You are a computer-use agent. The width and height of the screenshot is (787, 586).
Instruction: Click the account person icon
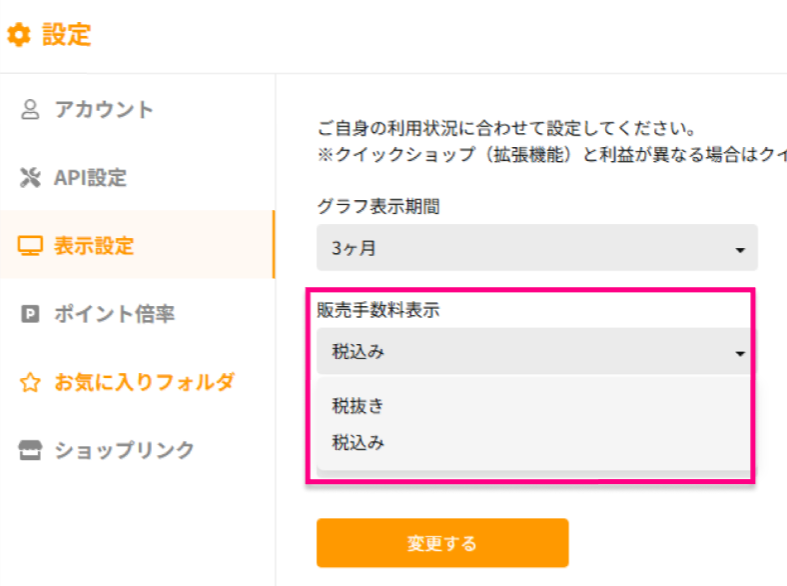pos(30,109)
